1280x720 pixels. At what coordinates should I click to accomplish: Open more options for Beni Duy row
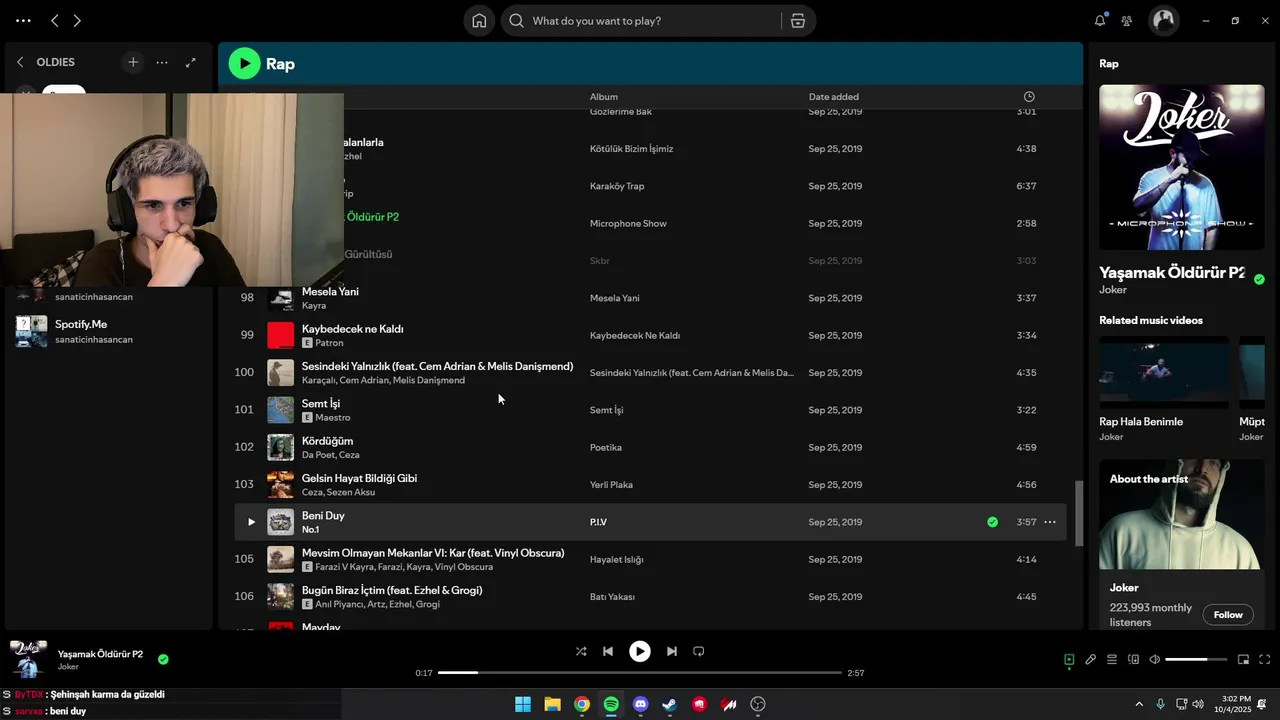pos(1050,522)
